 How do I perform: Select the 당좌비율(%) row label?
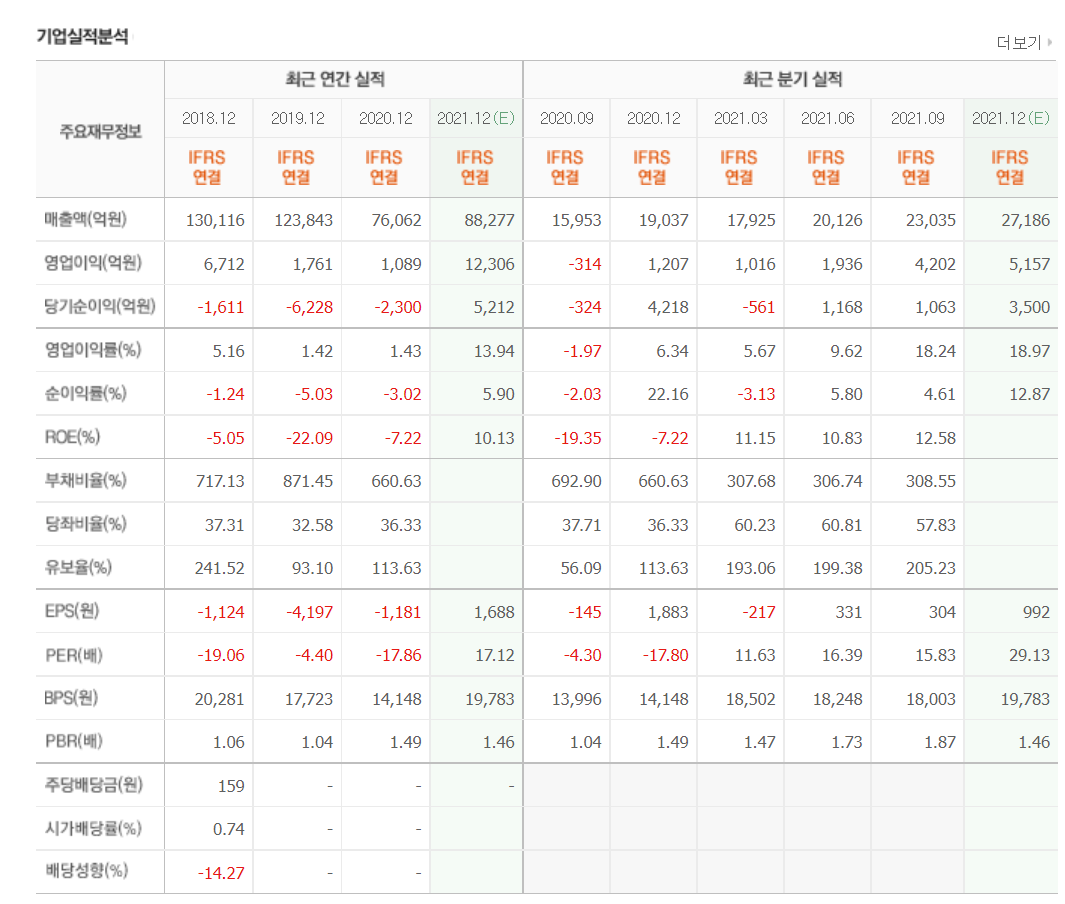point(86,524)
